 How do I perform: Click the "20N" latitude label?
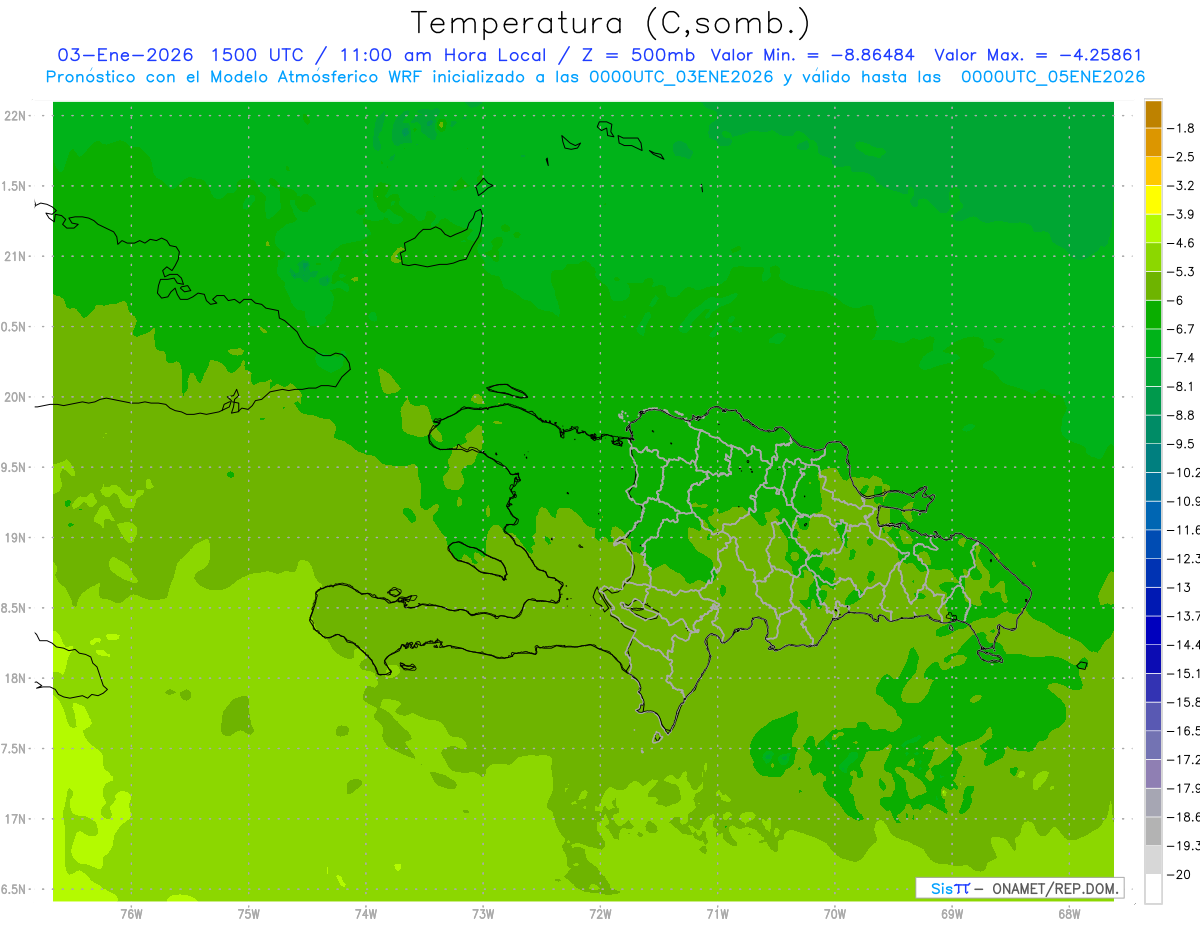point(15,397)
